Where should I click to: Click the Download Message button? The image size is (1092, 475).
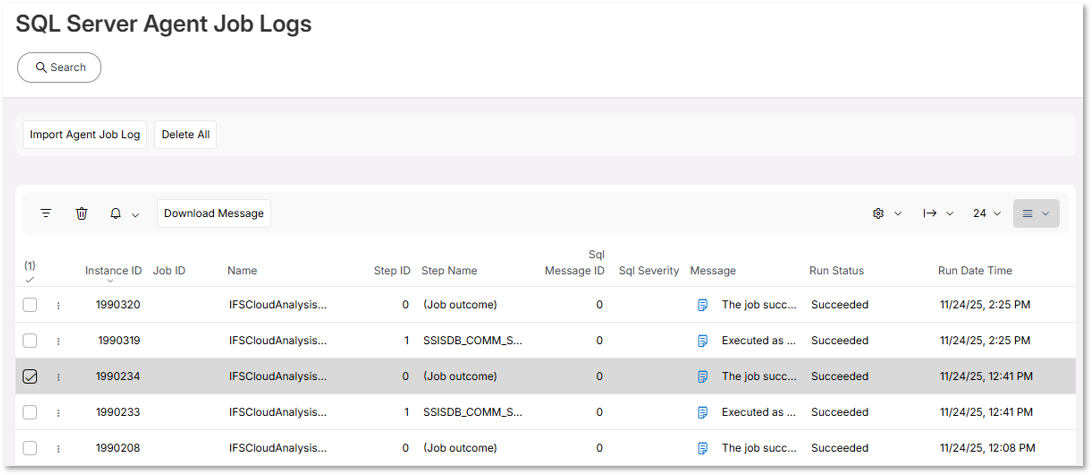(214, 213)
